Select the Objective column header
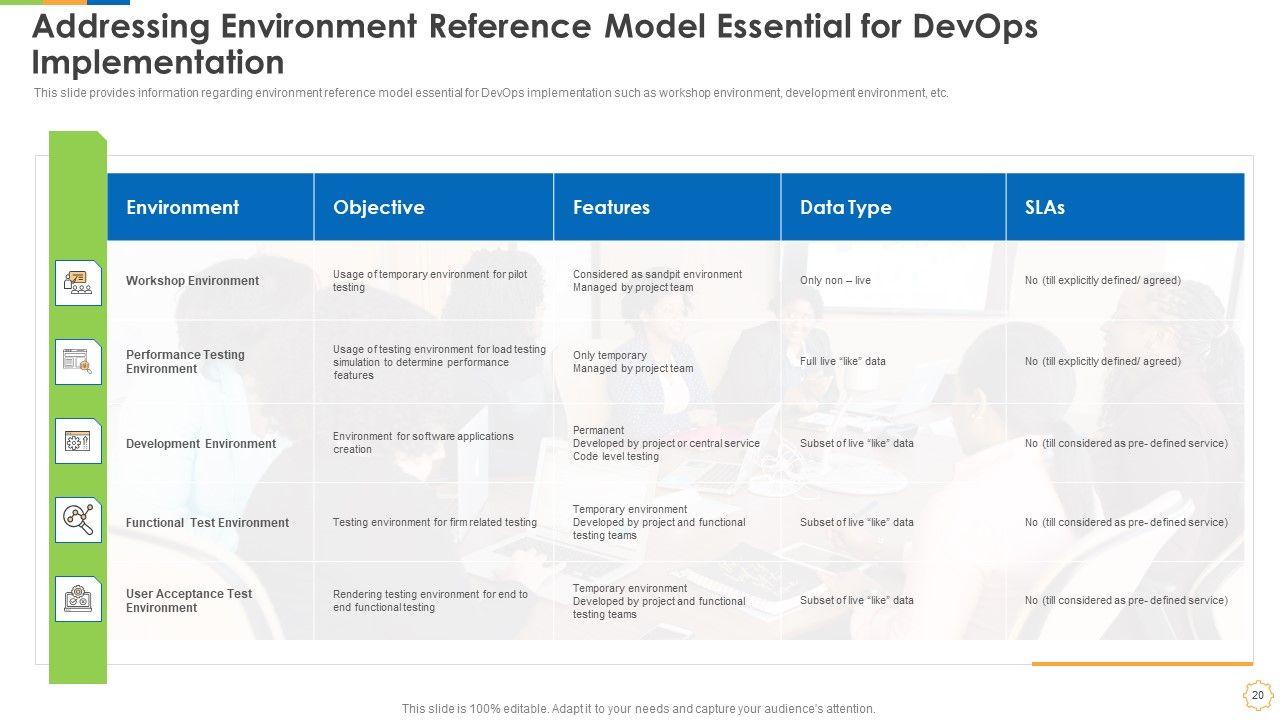The height and width of the screenshot is (720, 1280). click(x=378, y=207)
